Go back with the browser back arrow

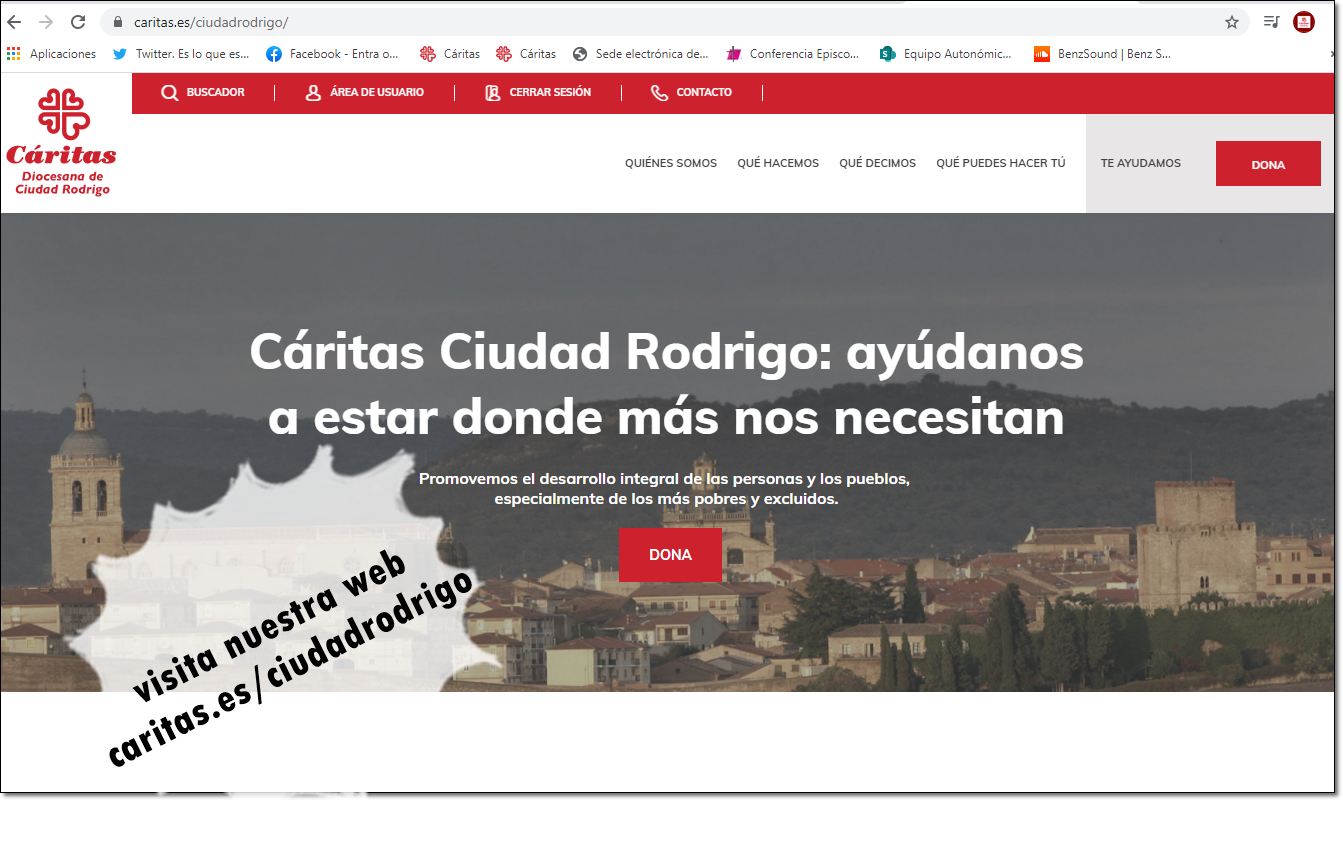[x=14, y=22]
